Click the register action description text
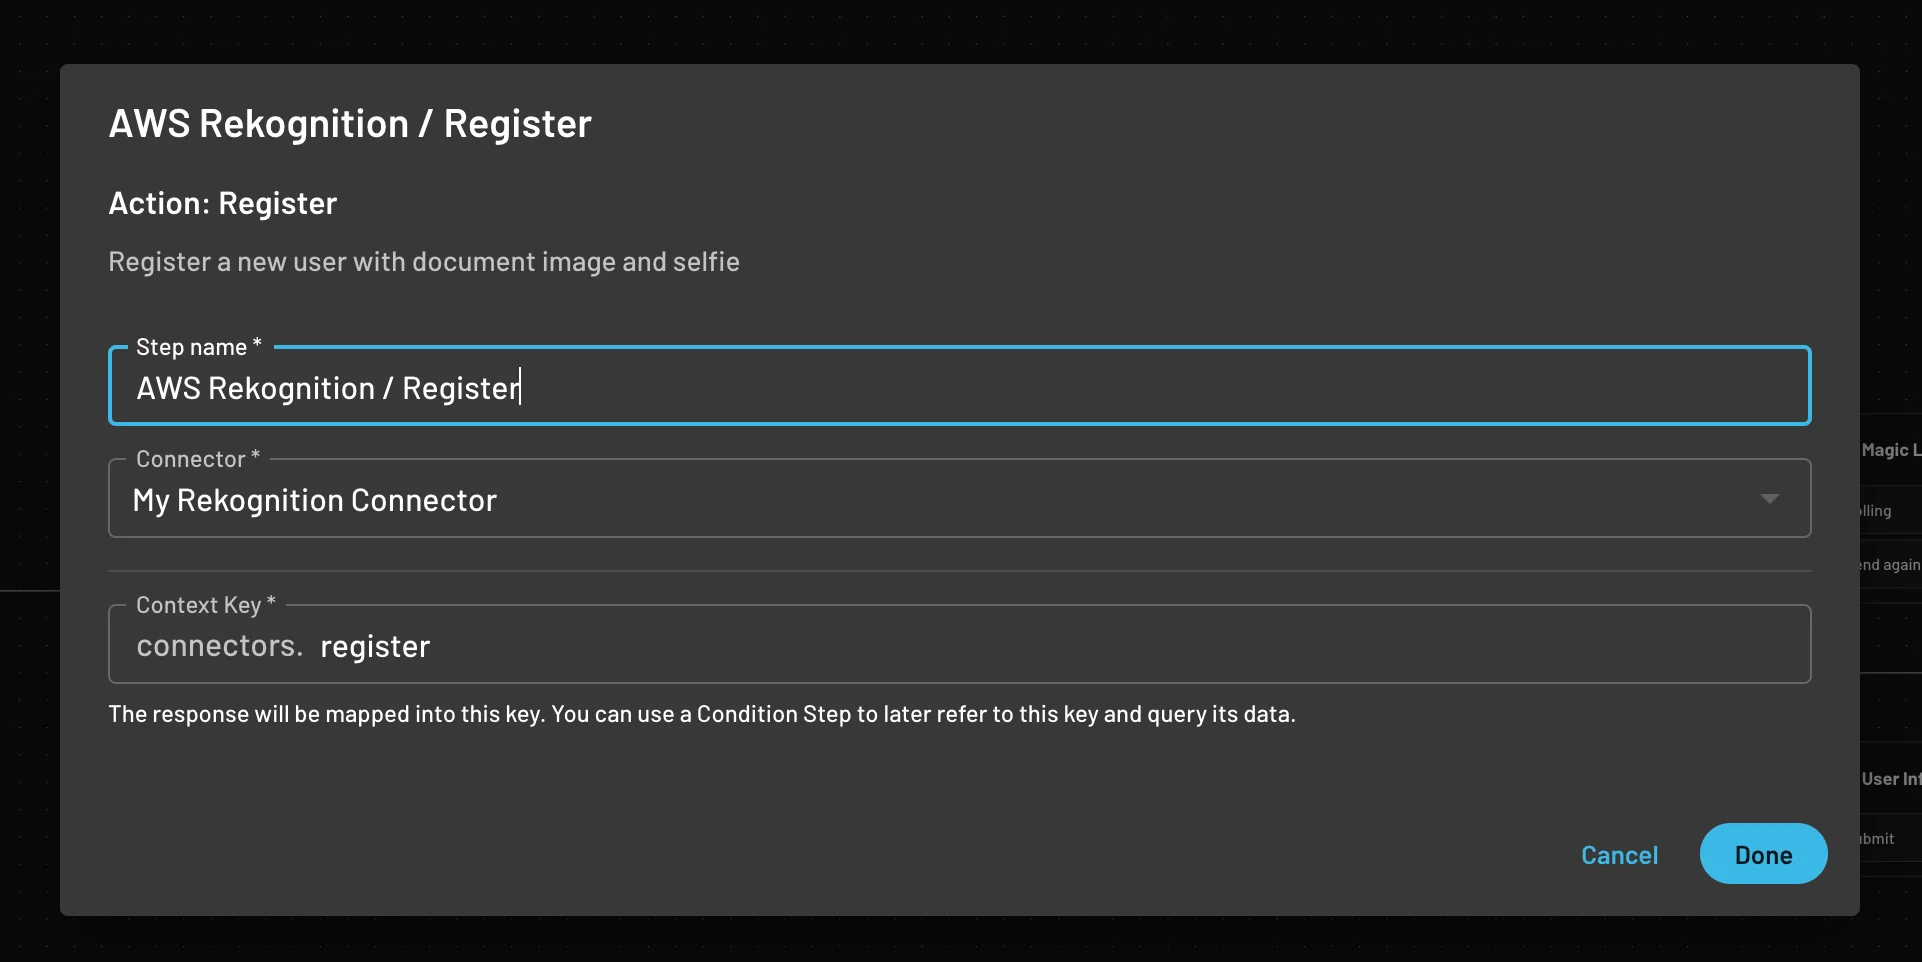 coord(424,261)
